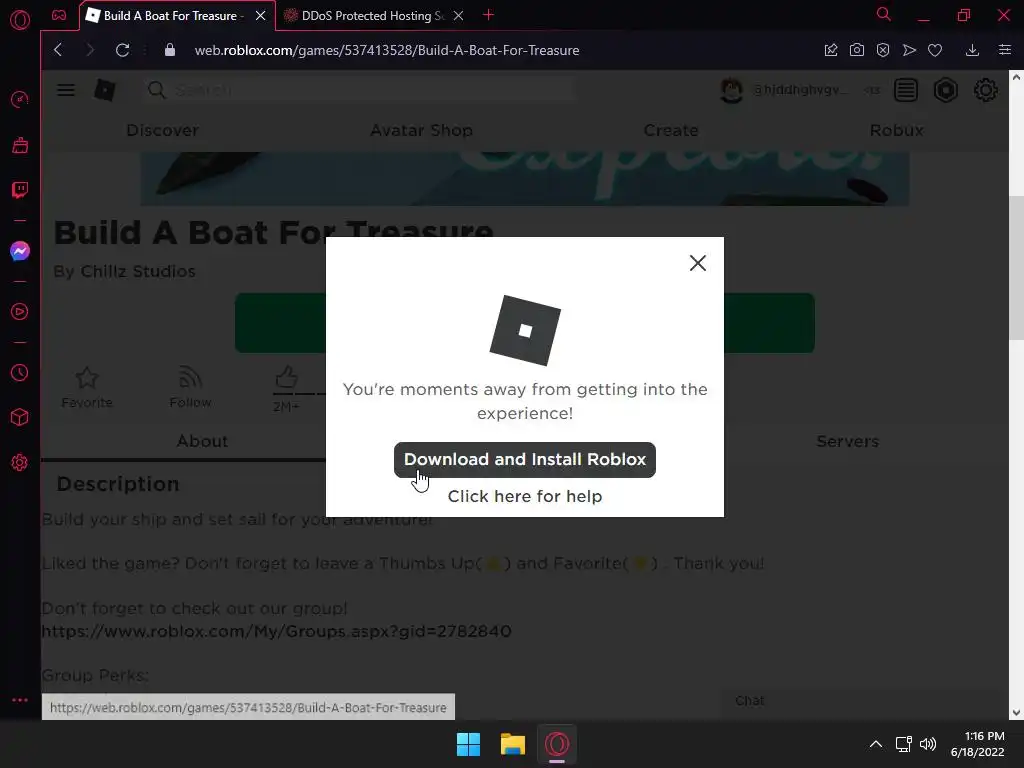The width and height of the screenshot is (1024, 768).
Task: Open Opera main menu logo
Action: 20,20
